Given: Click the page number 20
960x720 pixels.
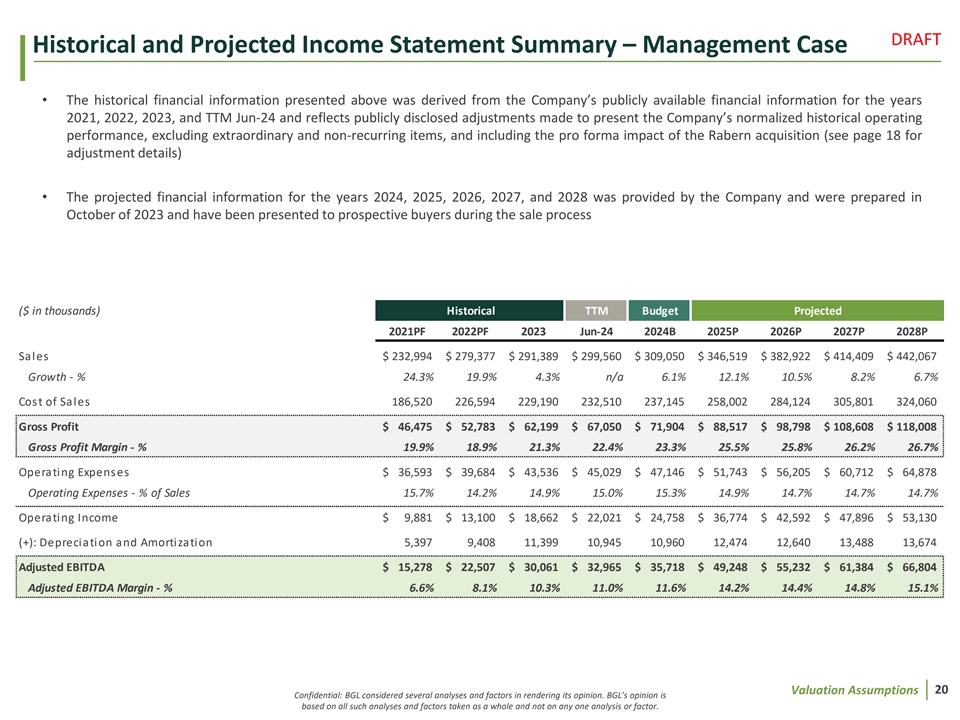Looking at the screenshot, I should [941, 689].
